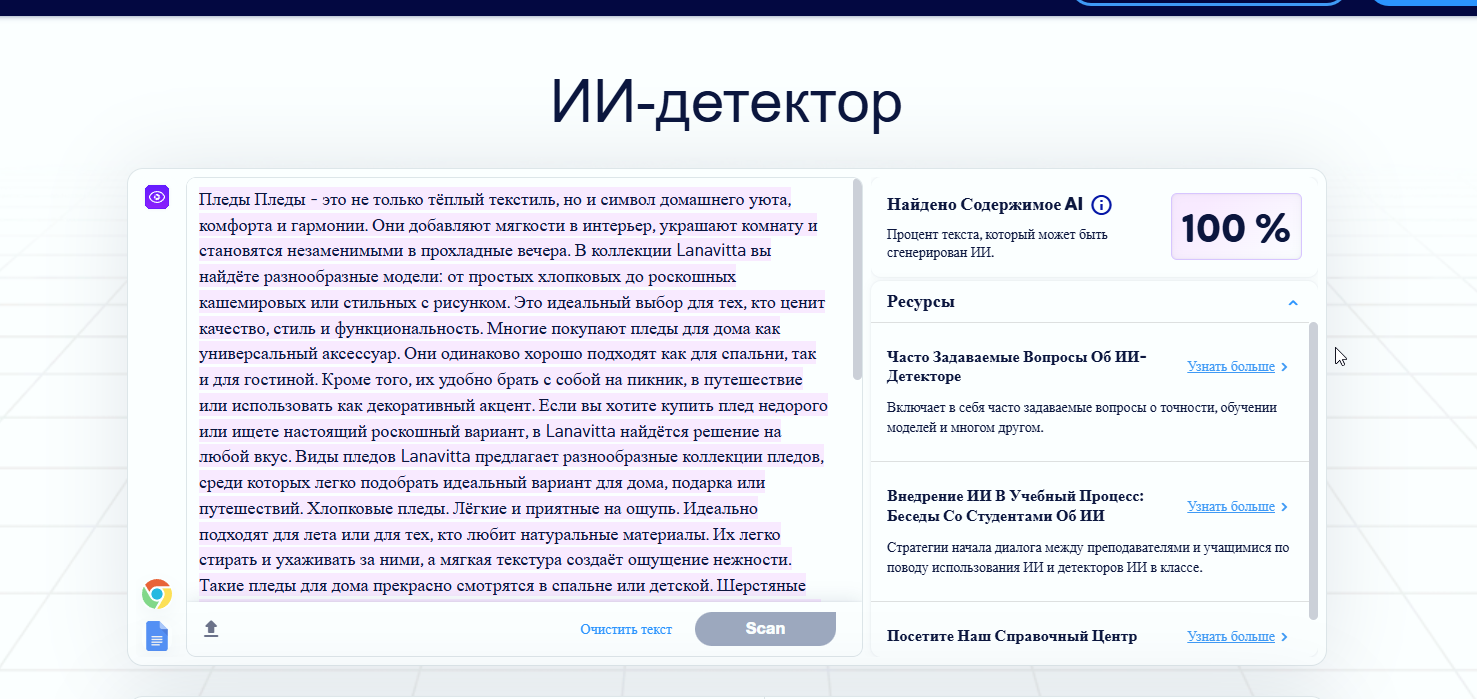
Task: Click text 'Процент текста, который может быть'
Action: coord(997,236)
